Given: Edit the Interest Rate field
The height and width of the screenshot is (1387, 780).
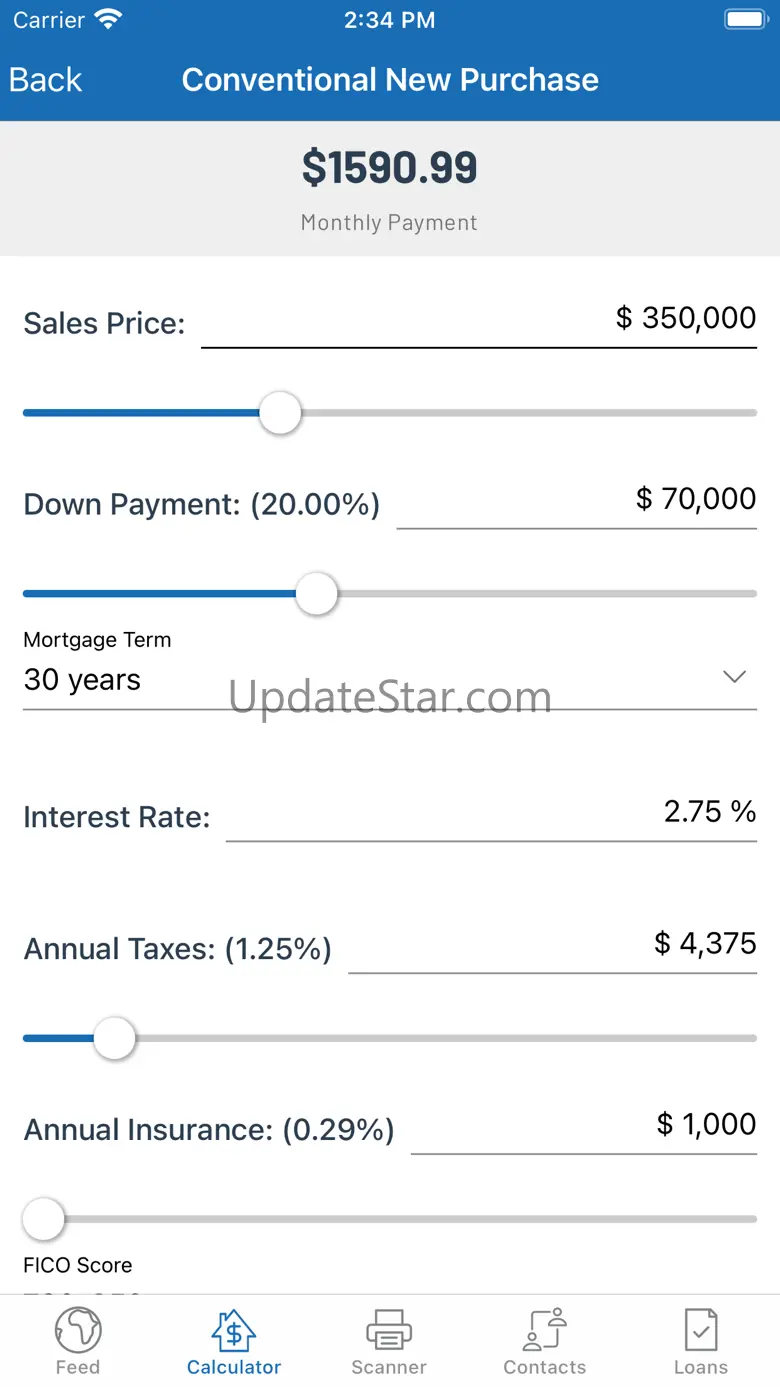Looking at the screenshot, I should (x=491, y=812).
